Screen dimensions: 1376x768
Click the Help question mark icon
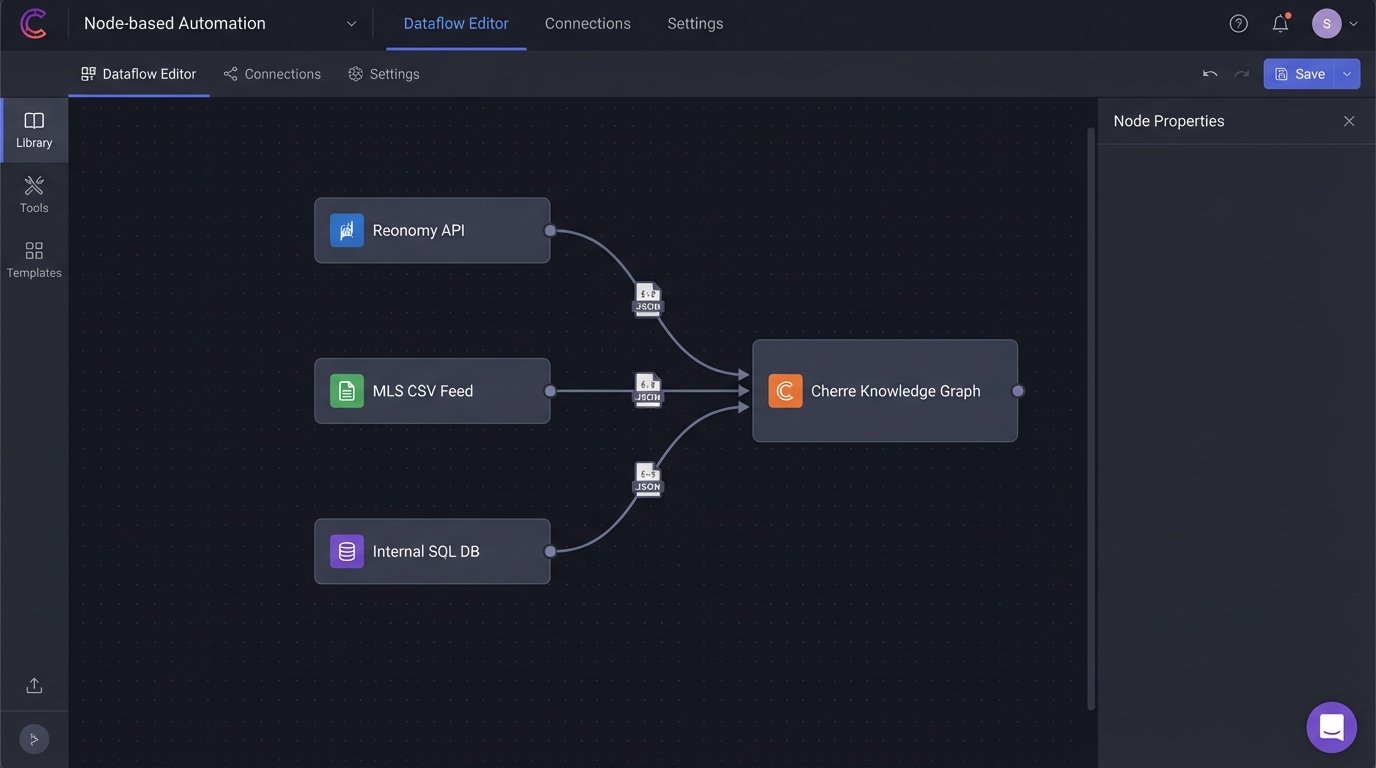coord(1238,22)
